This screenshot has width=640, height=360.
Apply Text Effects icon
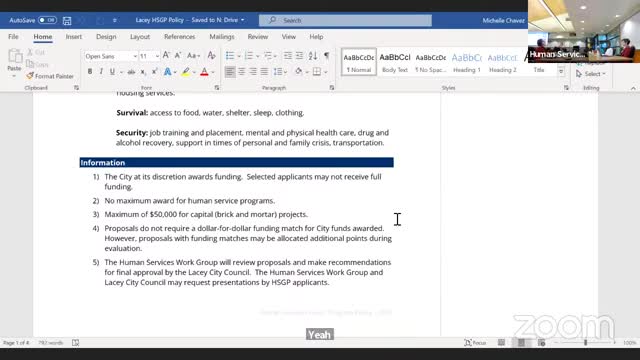[x=167, y=72]
